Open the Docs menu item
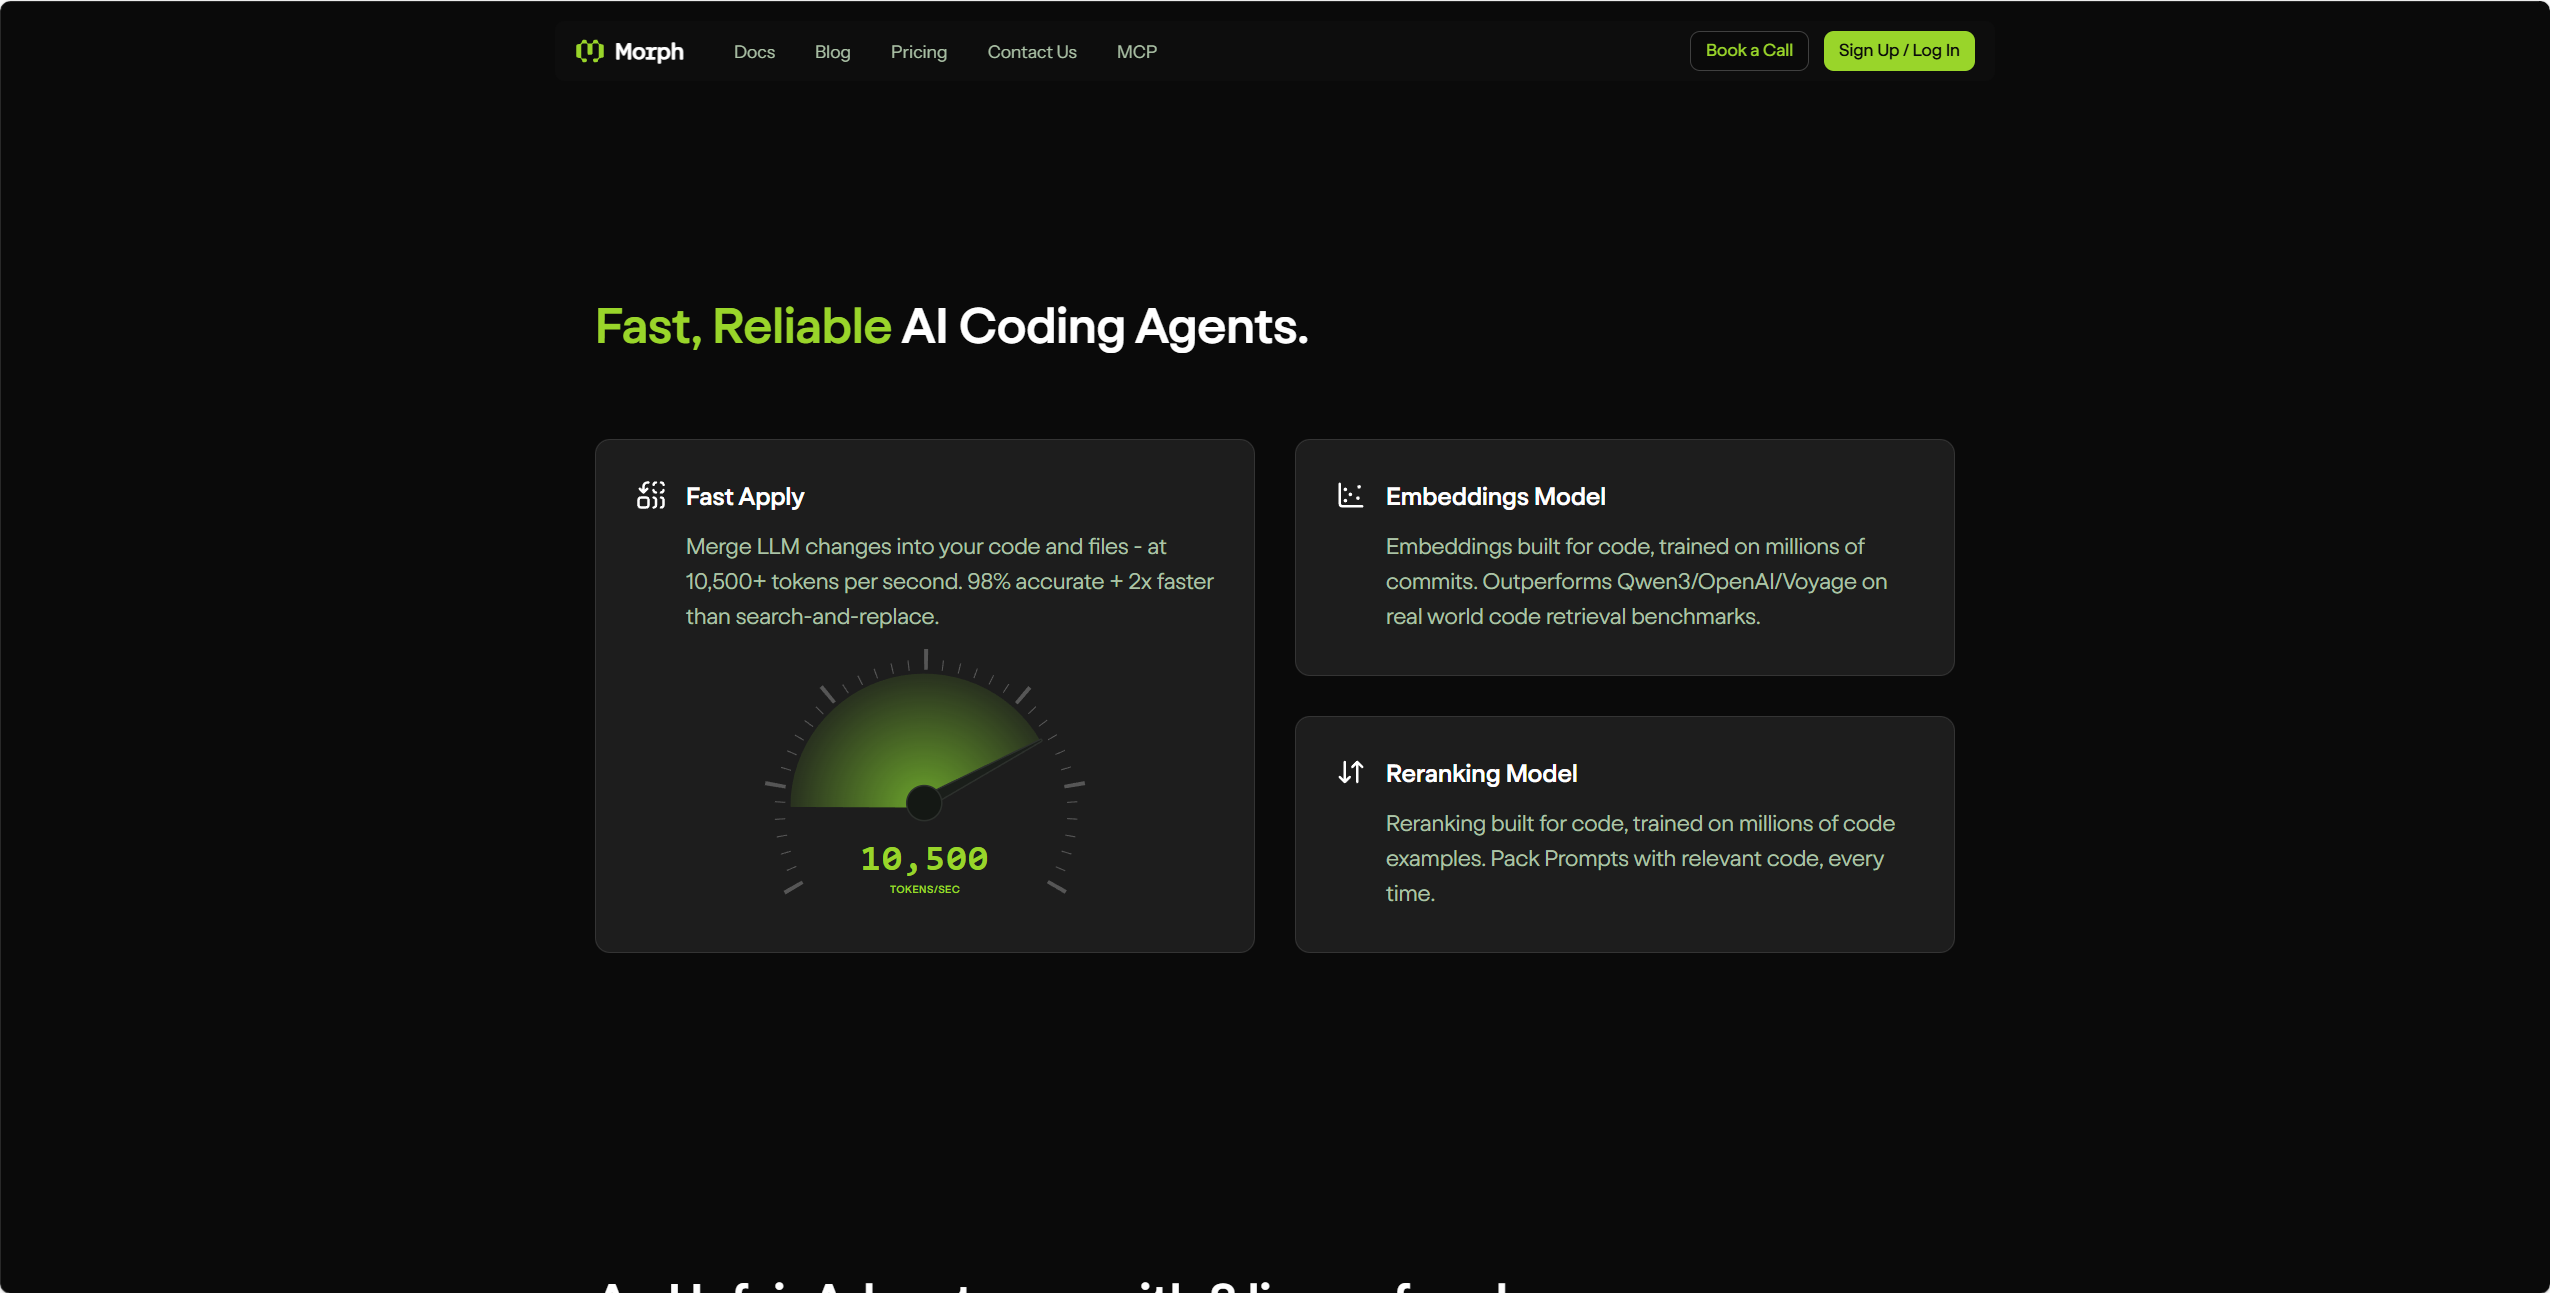 pos(754,52)
